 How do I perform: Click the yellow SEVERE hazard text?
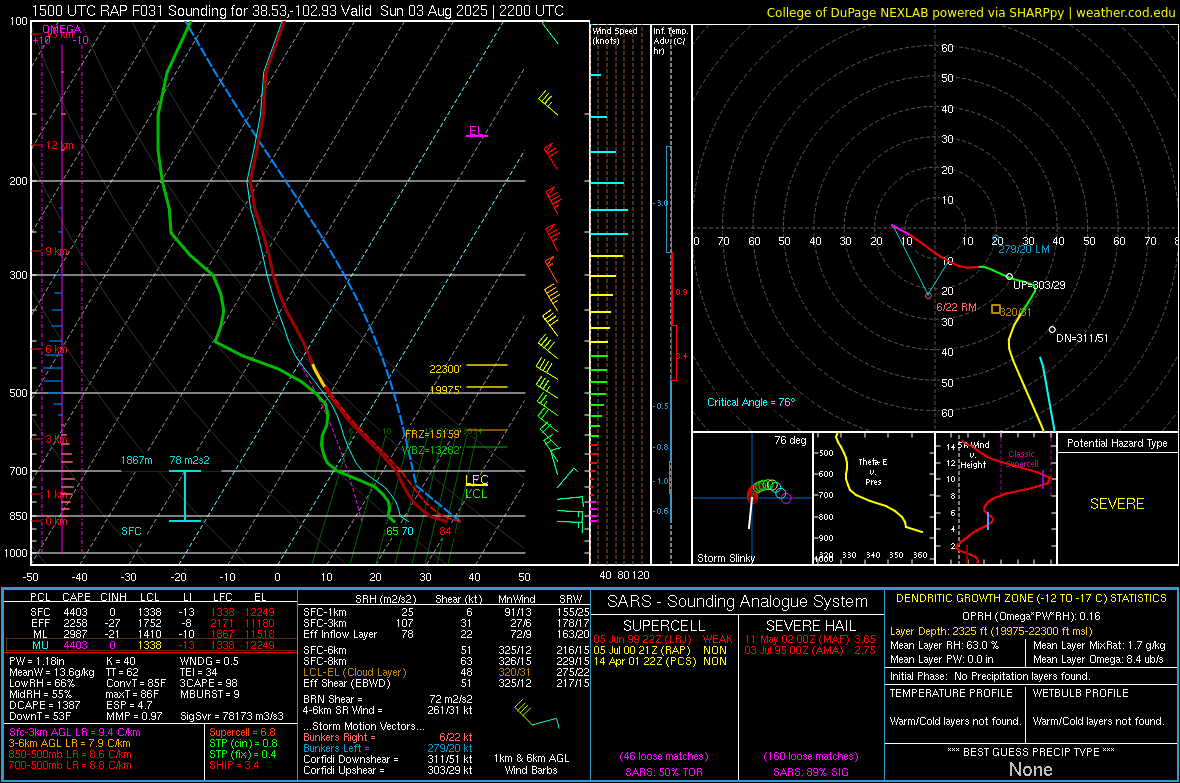point(1117,504)
